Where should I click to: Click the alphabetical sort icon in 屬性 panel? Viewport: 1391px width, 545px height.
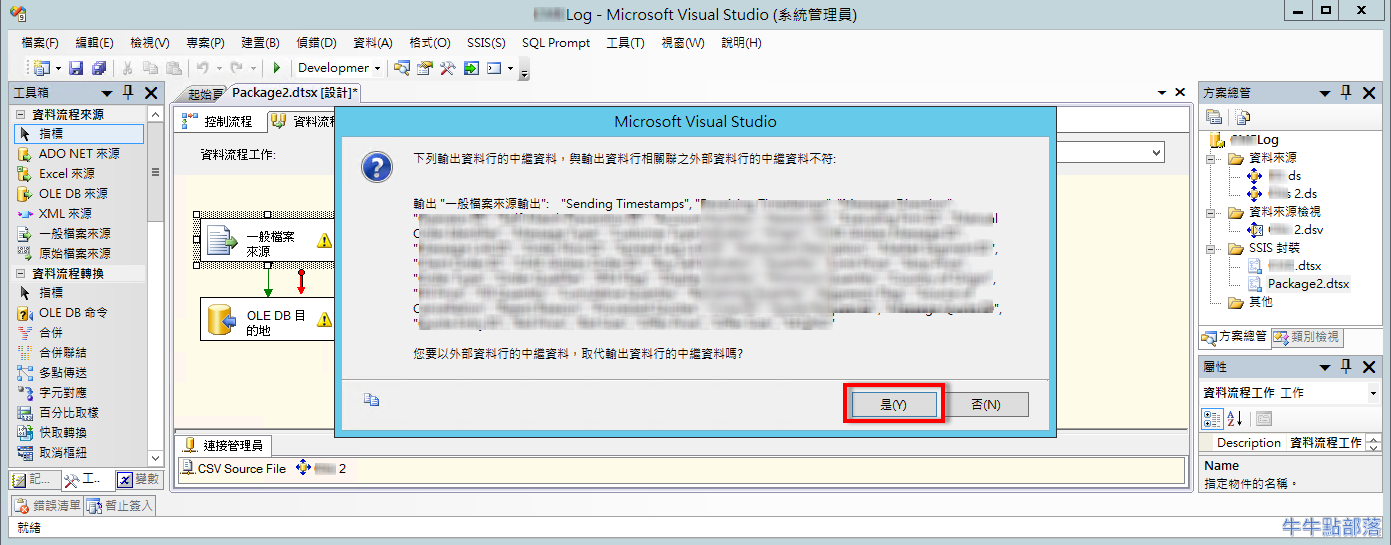click(x=1234, y=418)
